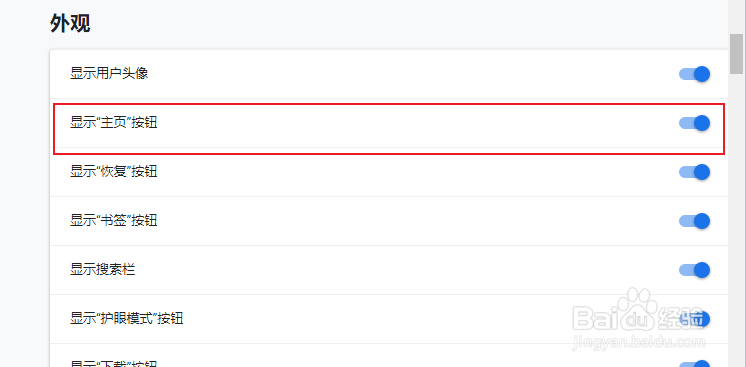746x367 pixels.
Task: Toggle the 显示"护眼模式"按钮 switch
Action: click(x=694, y=319)
